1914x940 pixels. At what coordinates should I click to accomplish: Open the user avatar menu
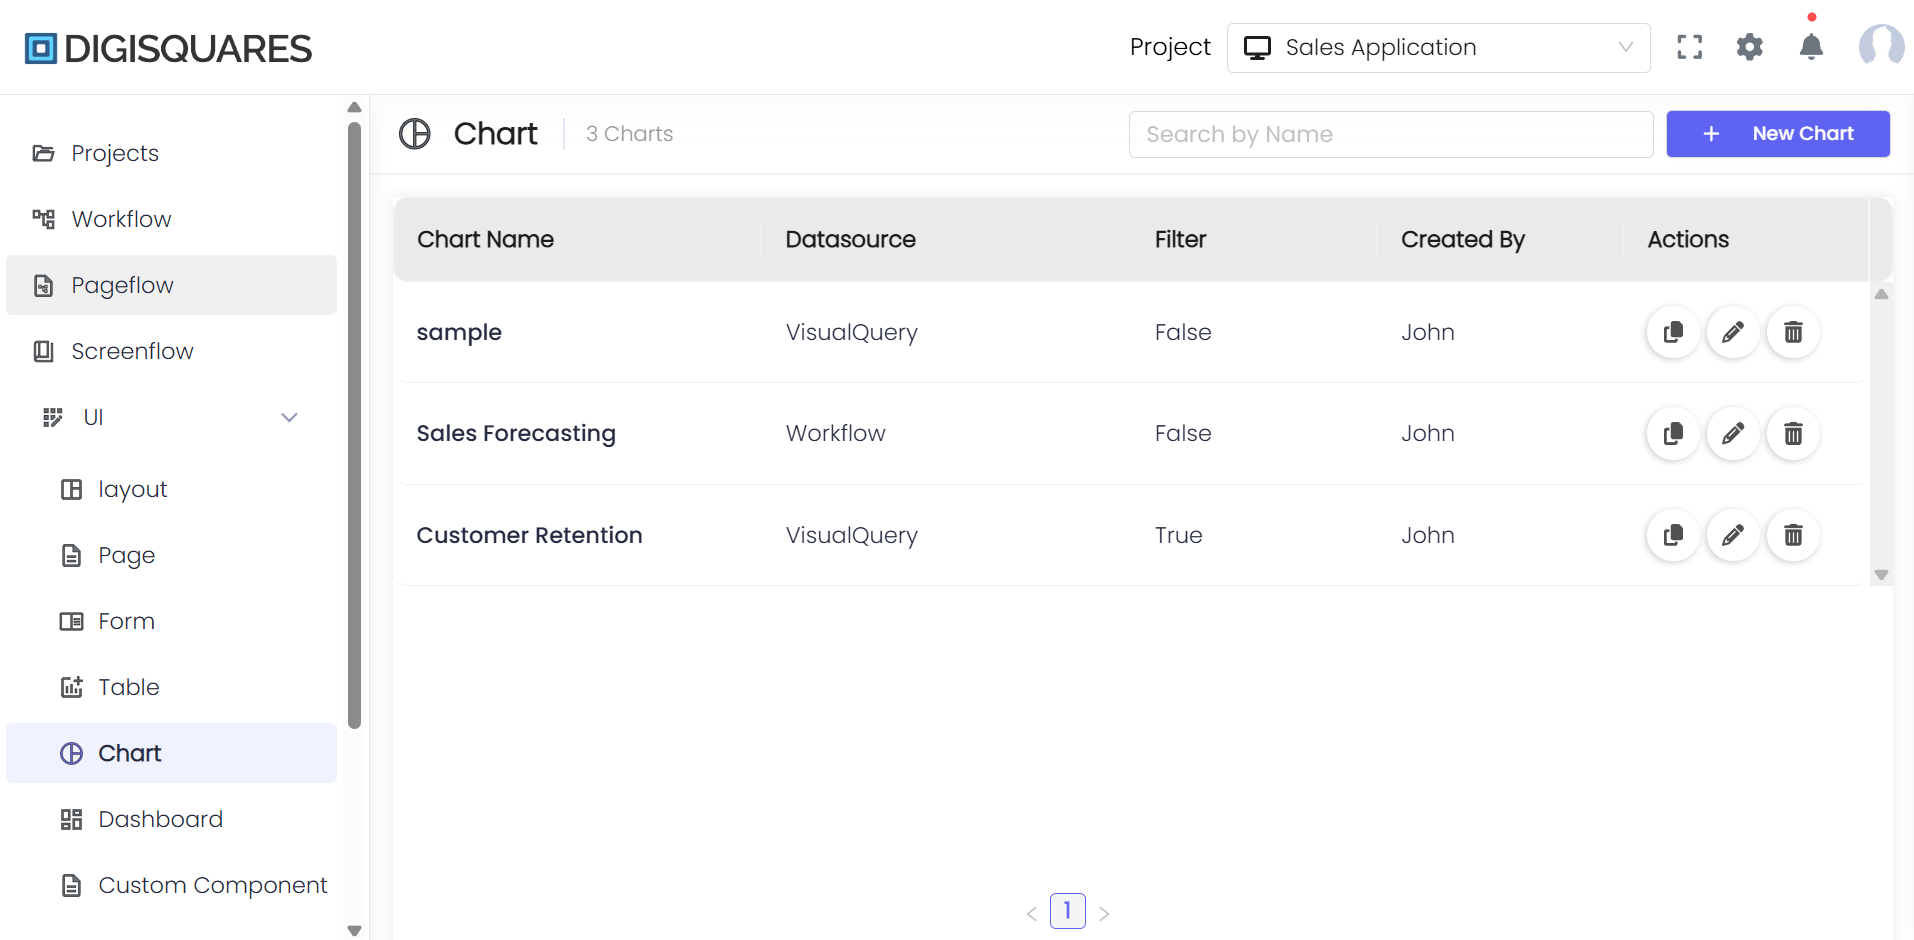coord(1881,46)
